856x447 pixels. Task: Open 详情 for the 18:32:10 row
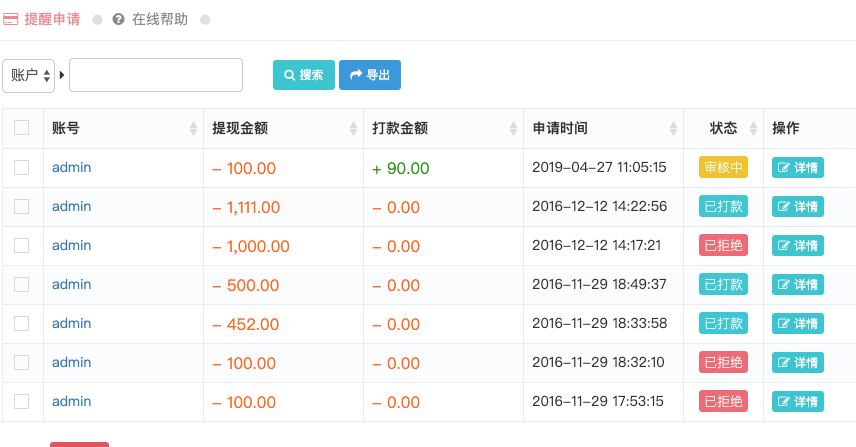pos(798,363)
